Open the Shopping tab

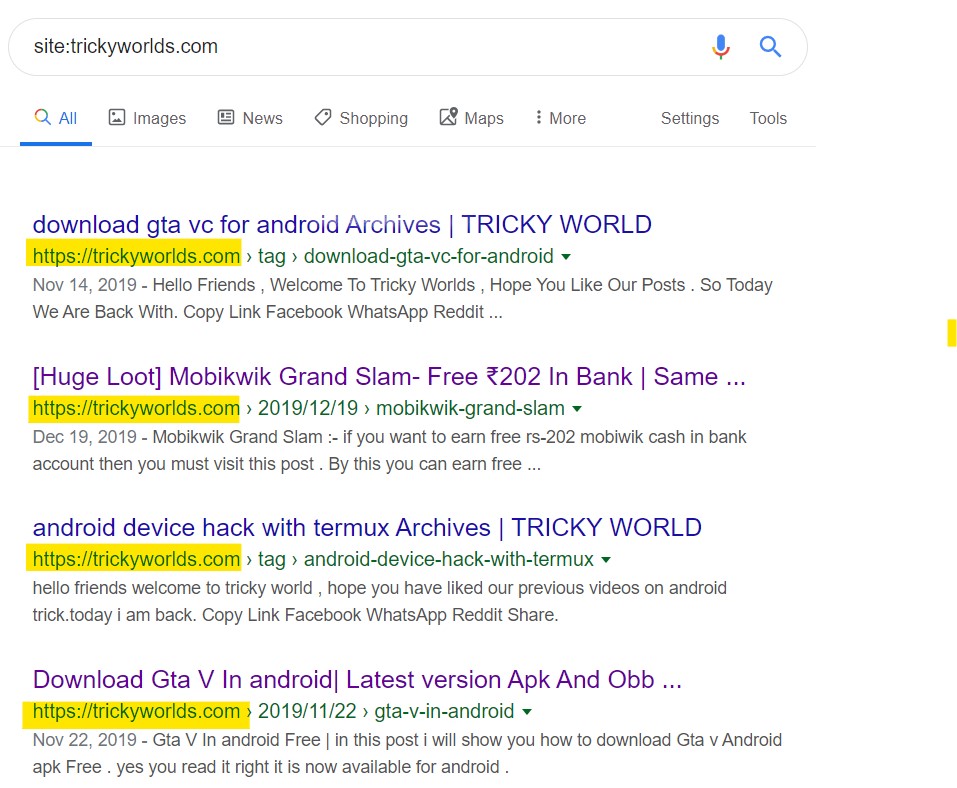point(361,118)
